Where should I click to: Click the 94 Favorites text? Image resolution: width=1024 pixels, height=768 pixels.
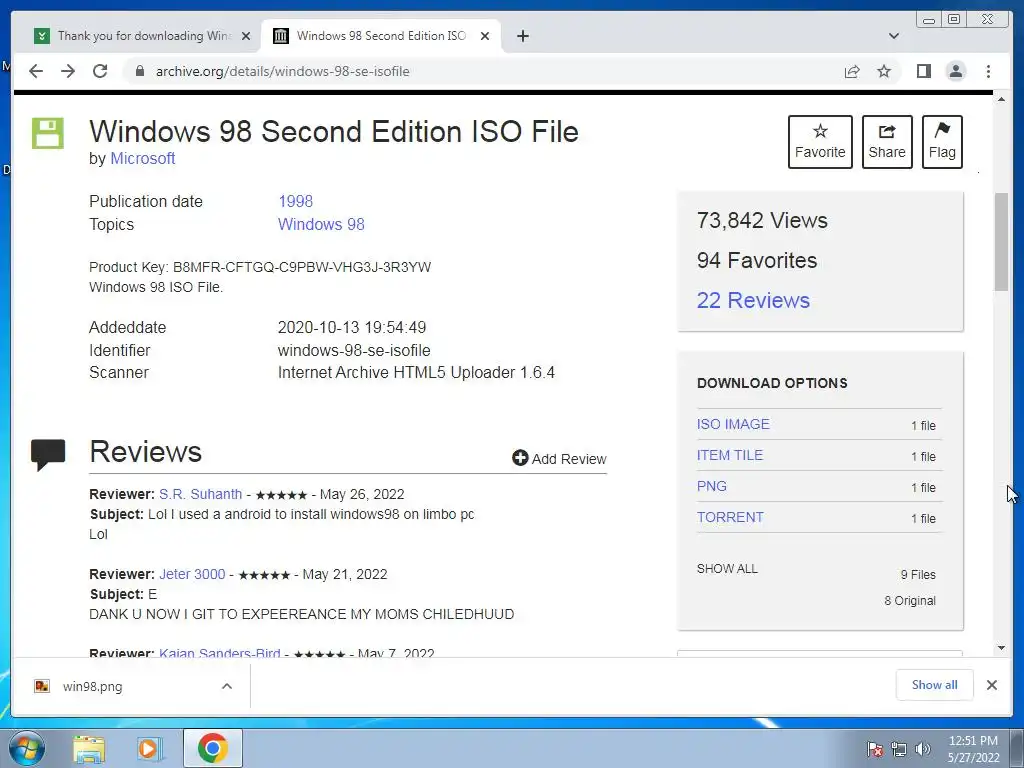pyautogui.click(x=757, y=261)
